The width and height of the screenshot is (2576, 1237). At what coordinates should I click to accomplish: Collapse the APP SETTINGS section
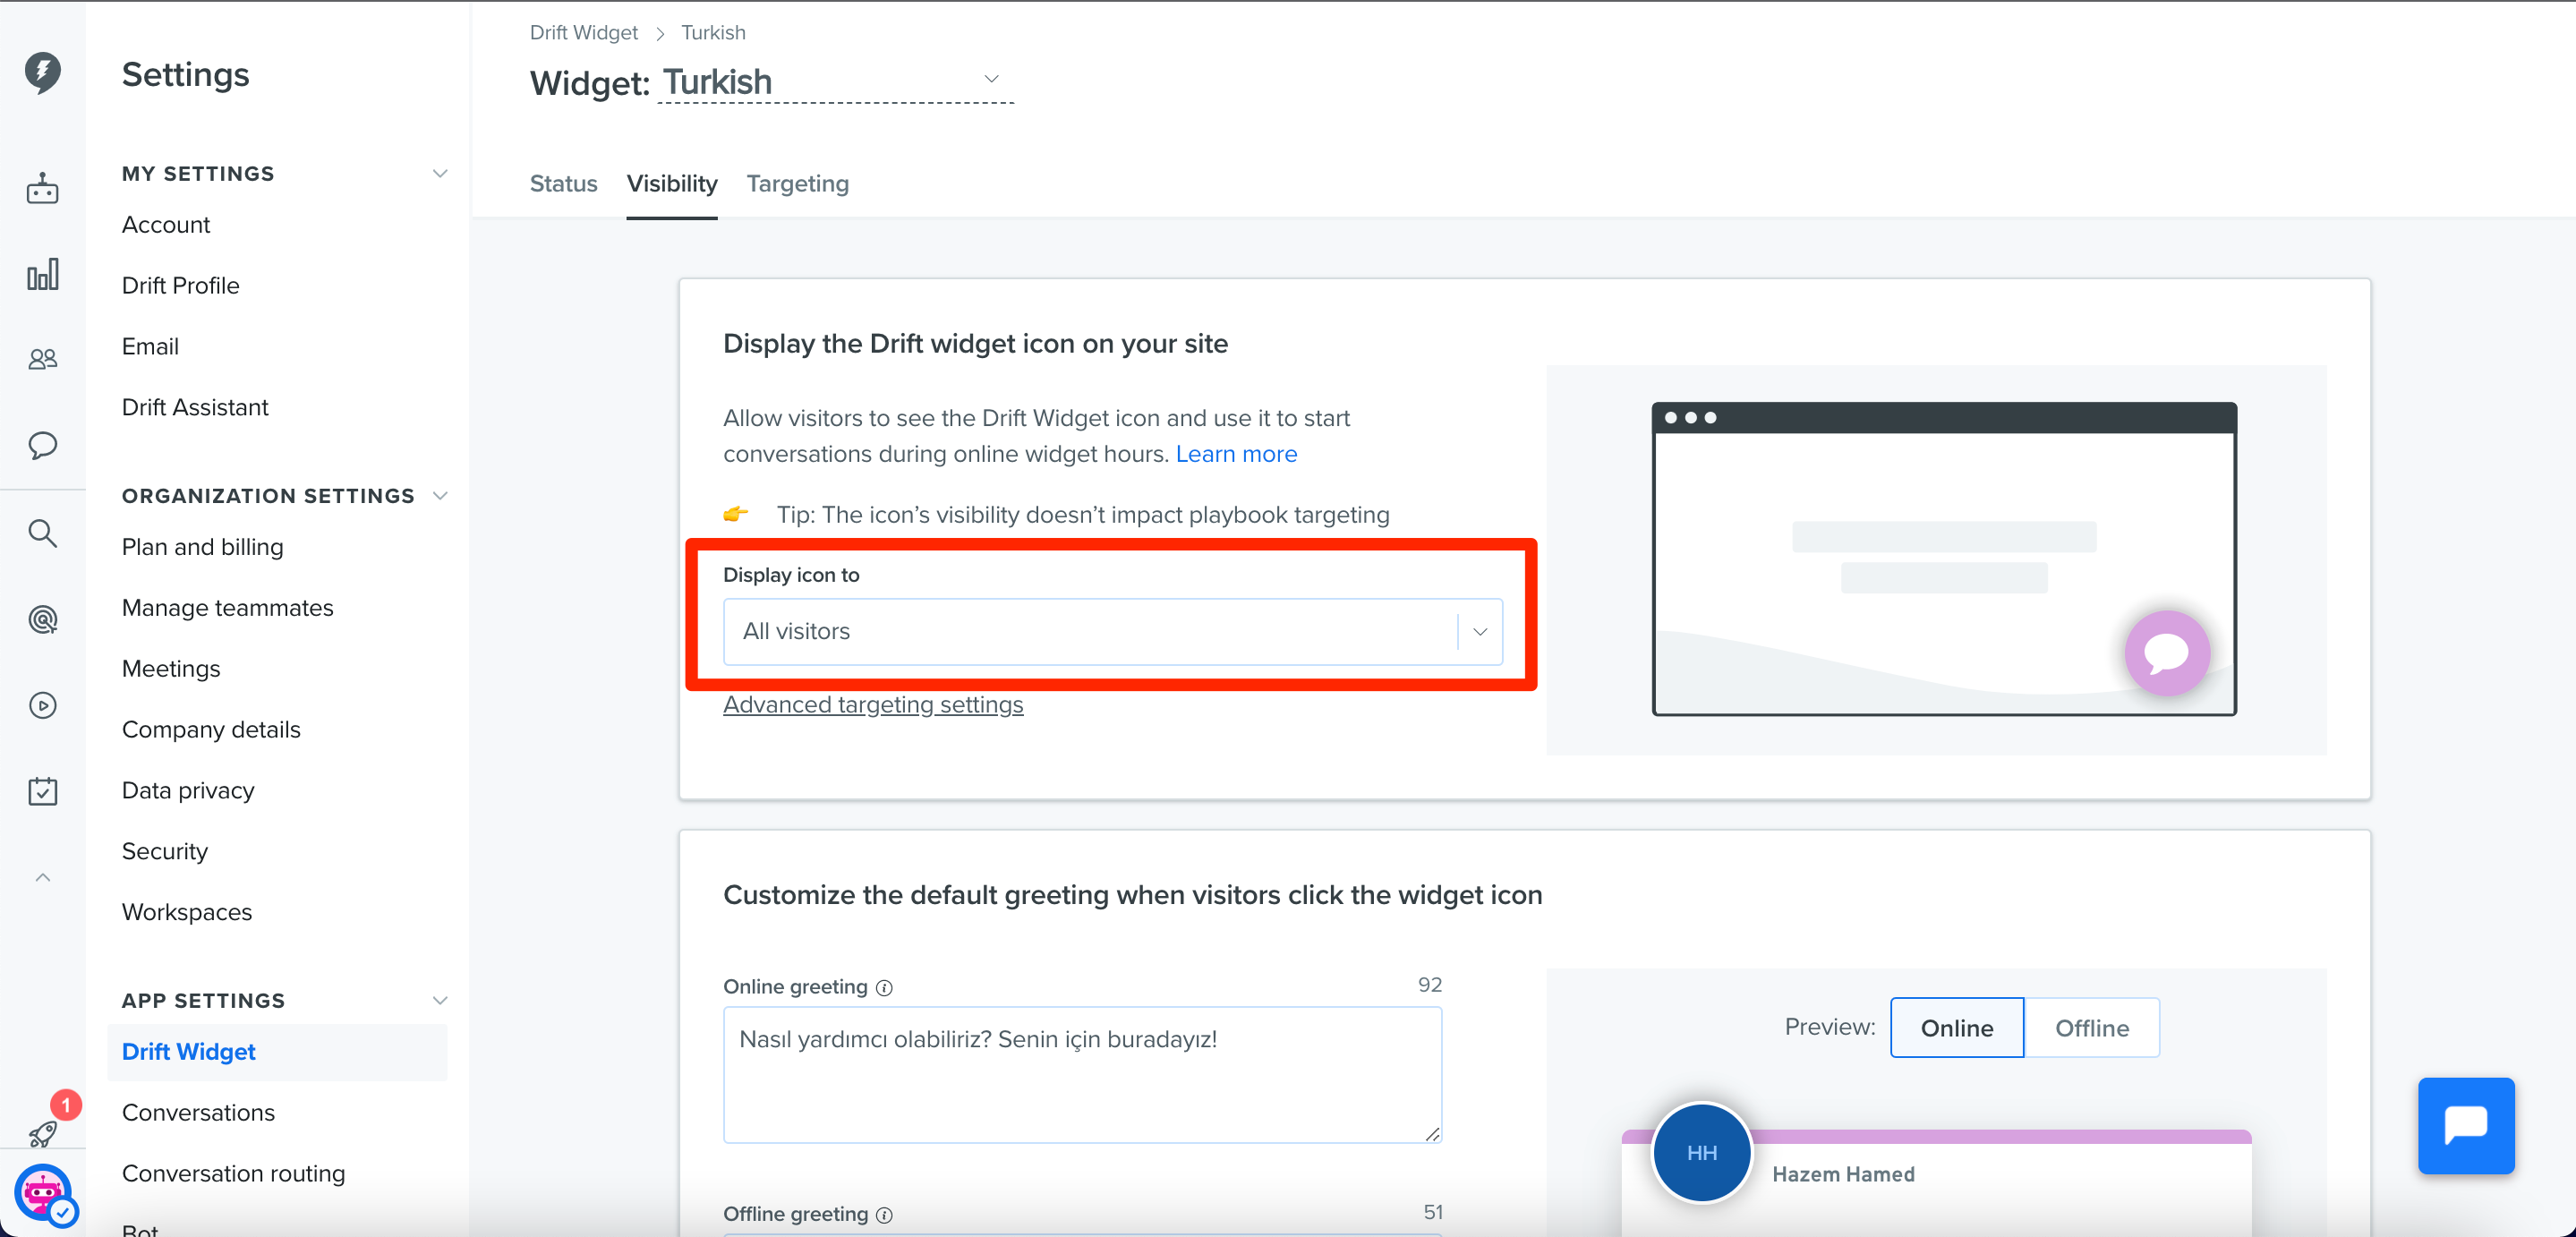pyautogui.click(x=439, y=1001)
